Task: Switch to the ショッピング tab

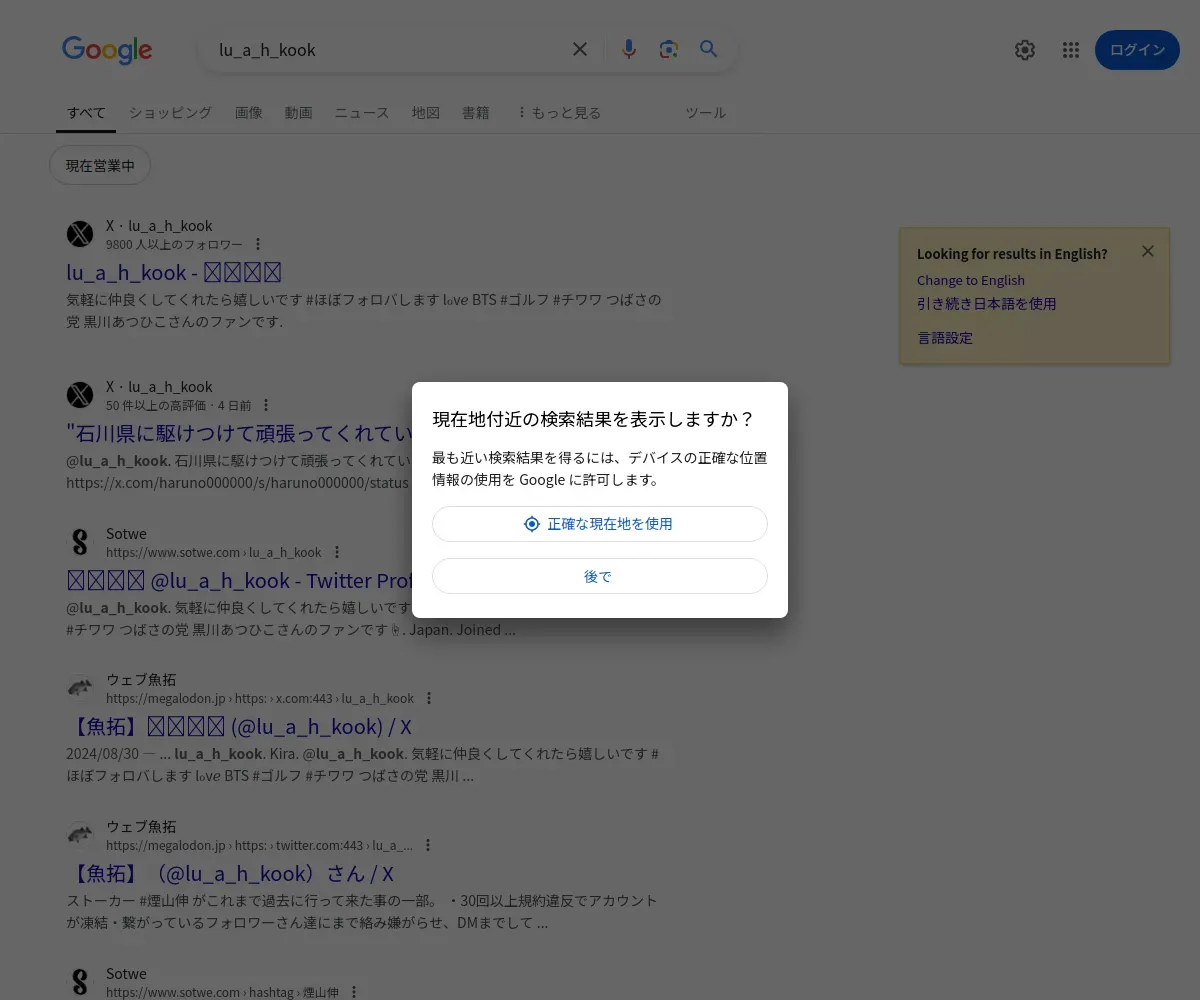Action: pos(170,113)
